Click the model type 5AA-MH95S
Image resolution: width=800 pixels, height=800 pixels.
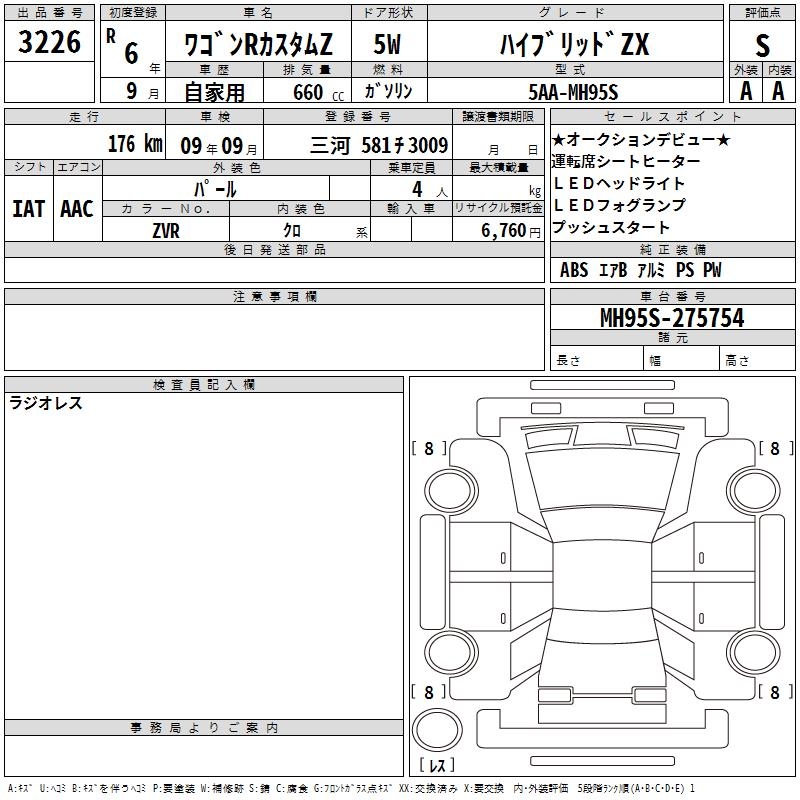(574, 91)
